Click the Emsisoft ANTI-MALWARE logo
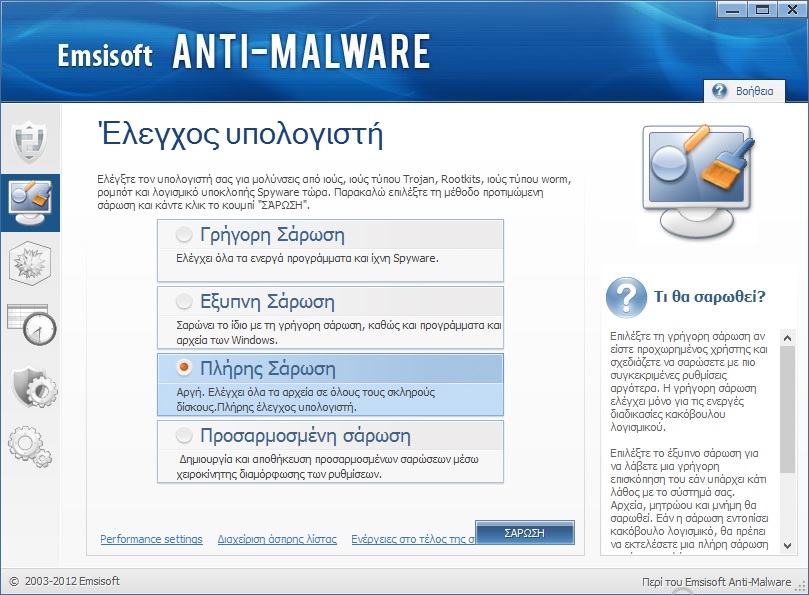The image size is (809, 595). point(244,52)
